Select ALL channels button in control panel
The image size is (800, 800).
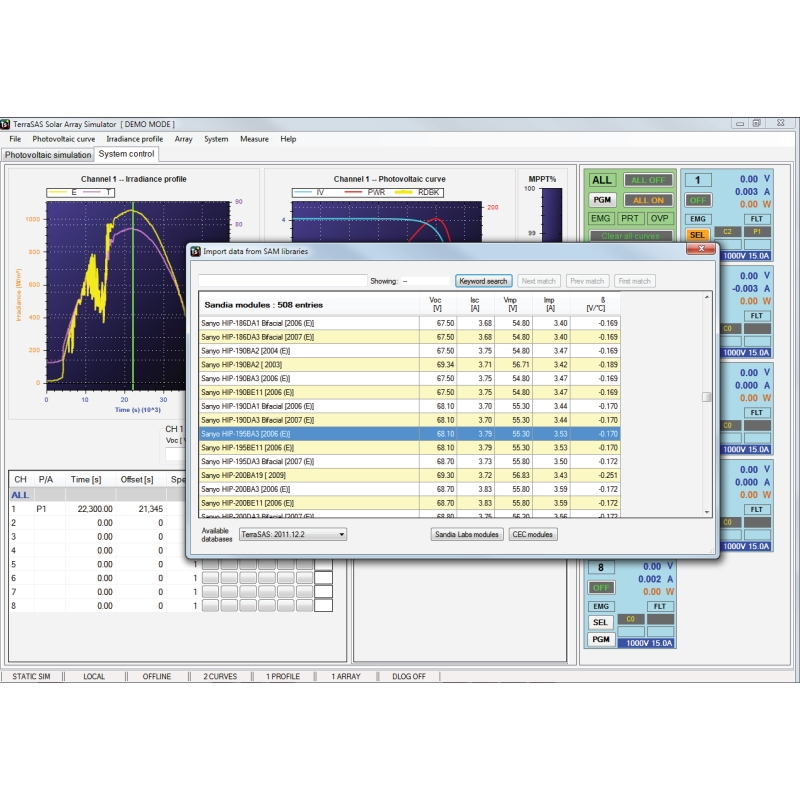602,180
